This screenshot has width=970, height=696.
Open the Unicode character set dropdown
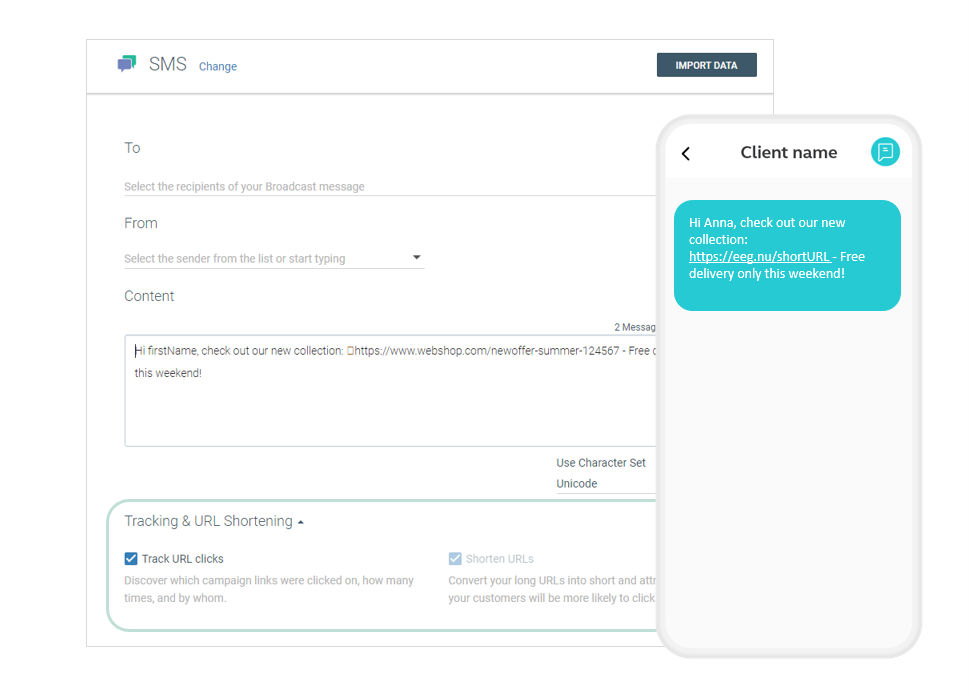[600, 484]
